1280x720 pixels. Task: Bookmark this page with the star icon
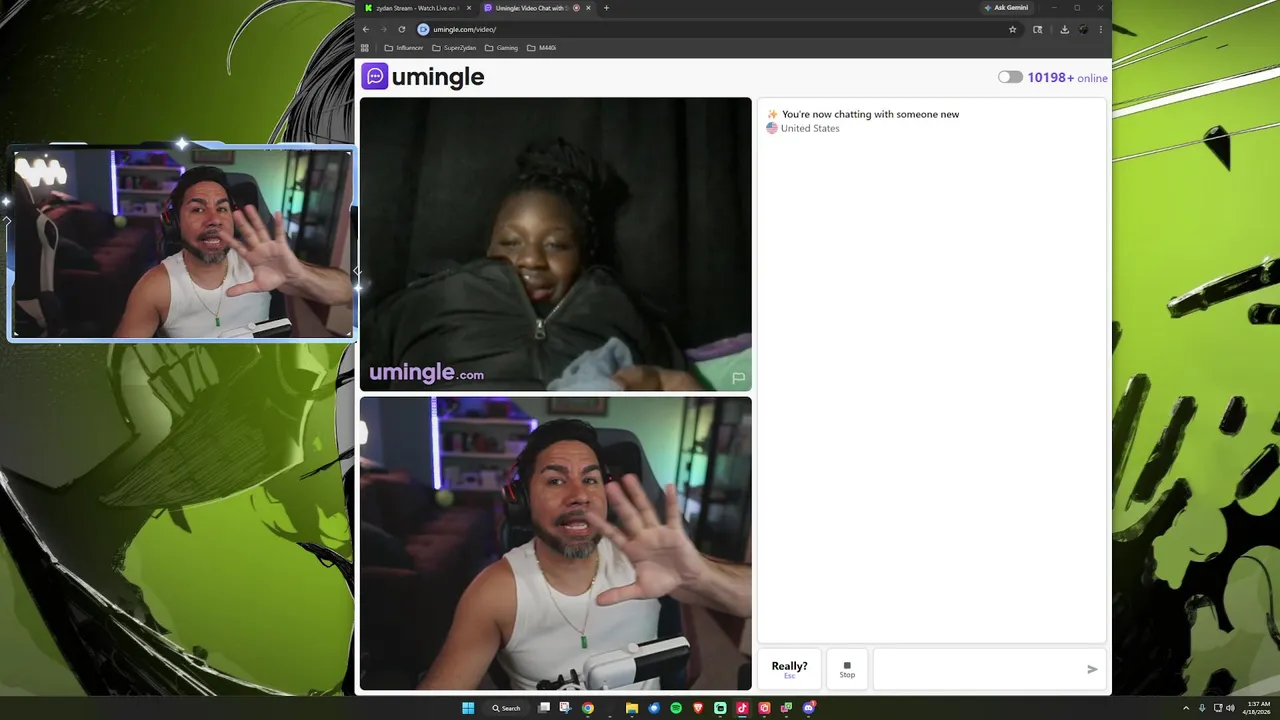point(1012,29)
